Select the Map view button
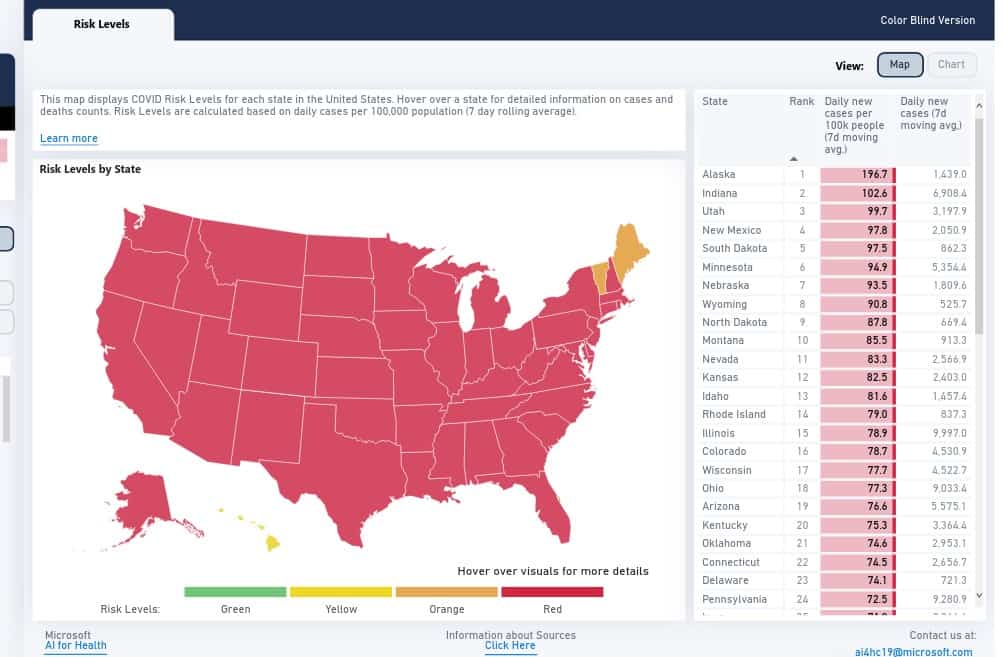The width and height of the screenshot is (1005, 657). pos(899,65)
